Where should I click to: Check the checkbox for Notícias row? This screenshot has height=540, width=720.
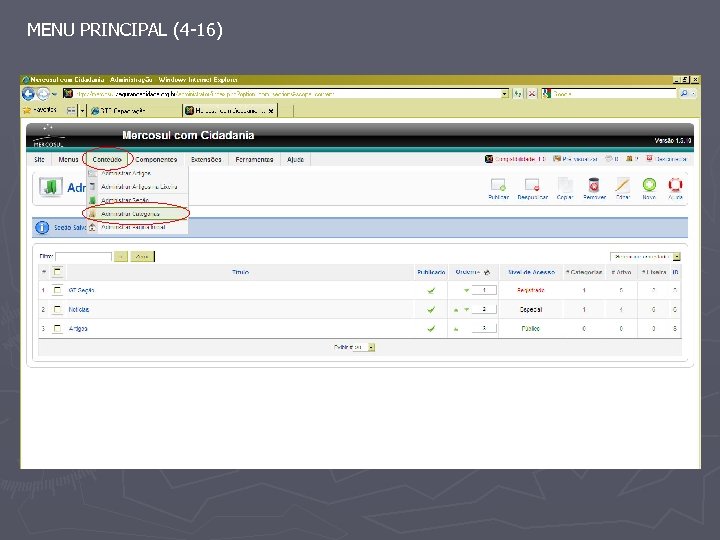(x=57, y=309)
